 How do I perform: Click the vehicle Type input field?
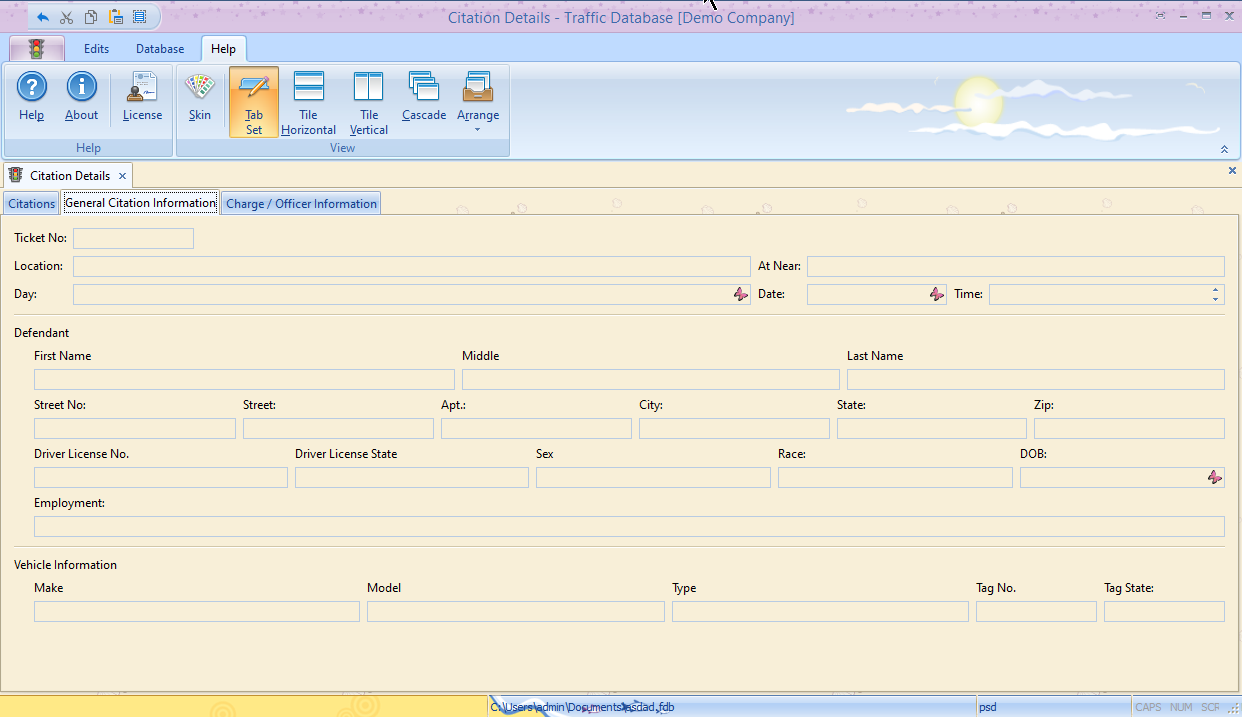(x=820, y=611)
